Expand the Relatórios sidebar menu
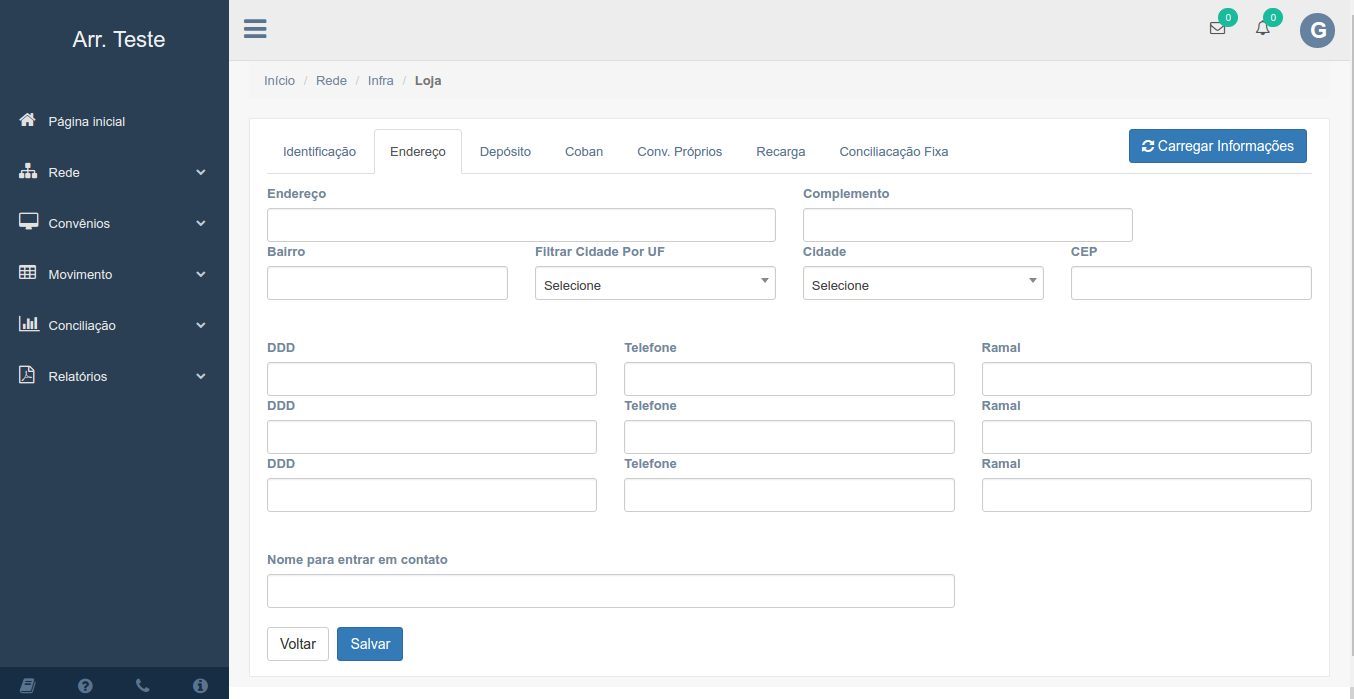 pos(113,376)
